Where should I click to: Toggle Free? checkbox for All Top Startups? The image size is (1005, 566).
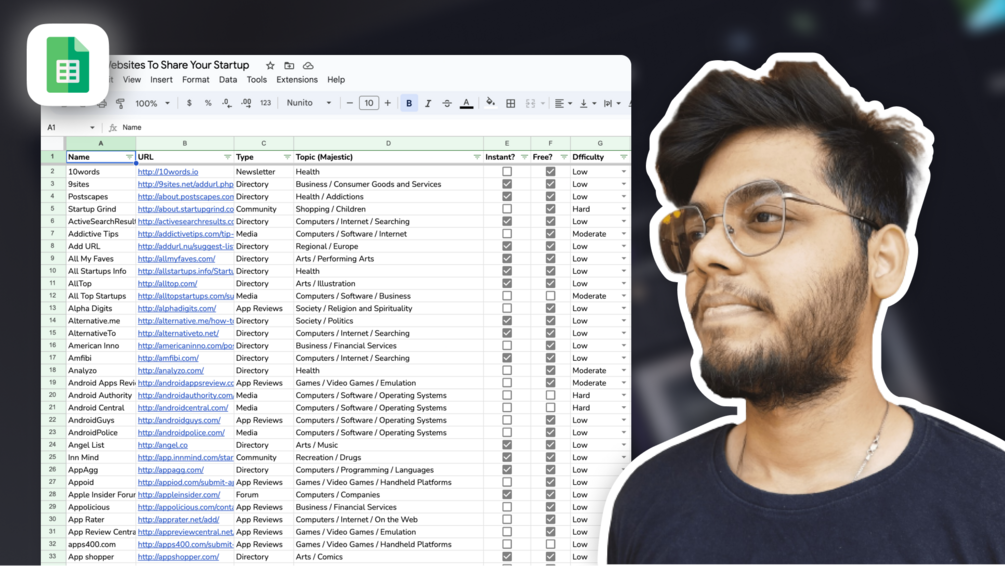tap(550, 296)
